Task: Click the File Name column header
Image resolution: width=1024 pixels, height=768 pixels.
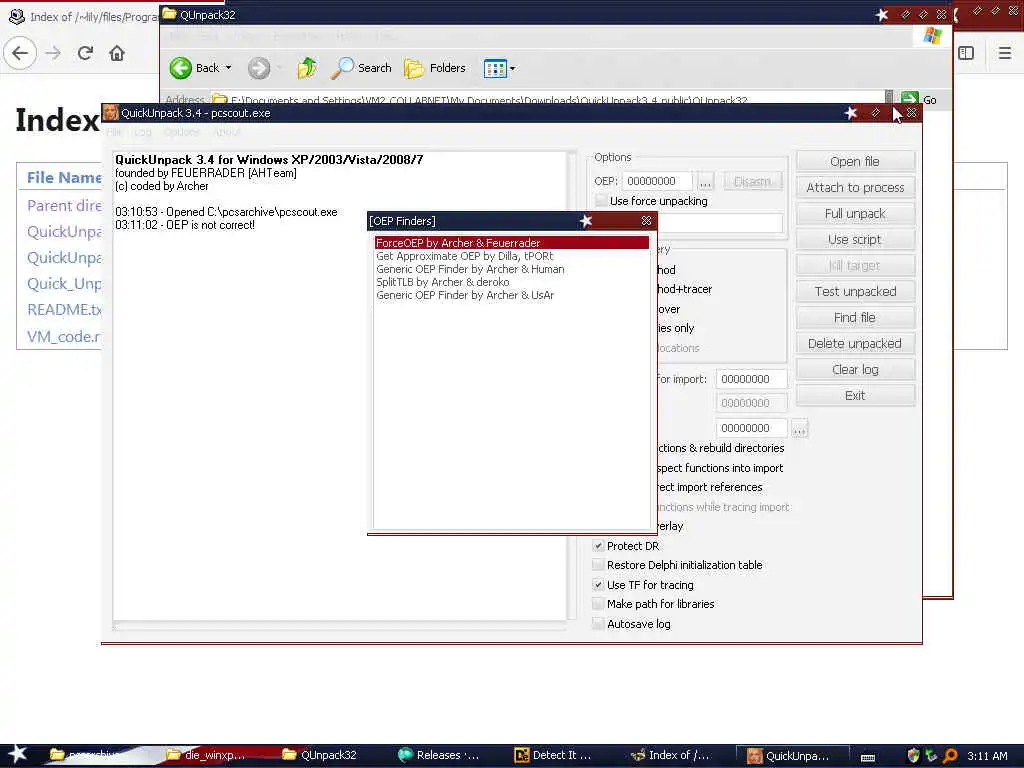Action: click(64, 177)
